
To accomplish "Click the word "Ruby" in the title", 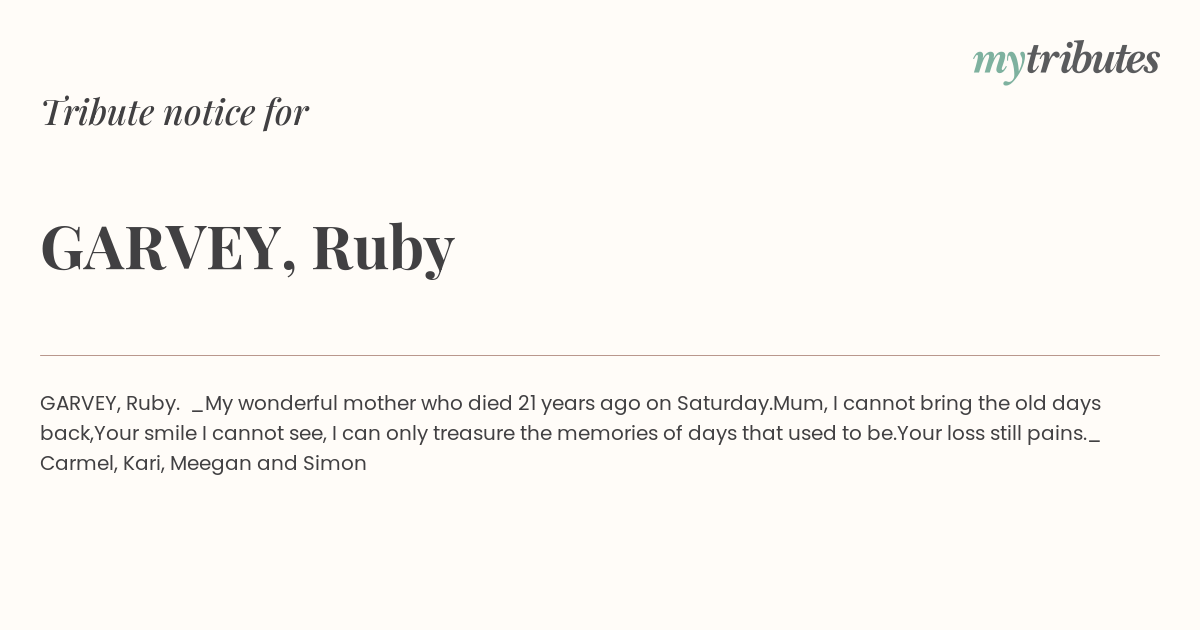I will tap(383, 248).
